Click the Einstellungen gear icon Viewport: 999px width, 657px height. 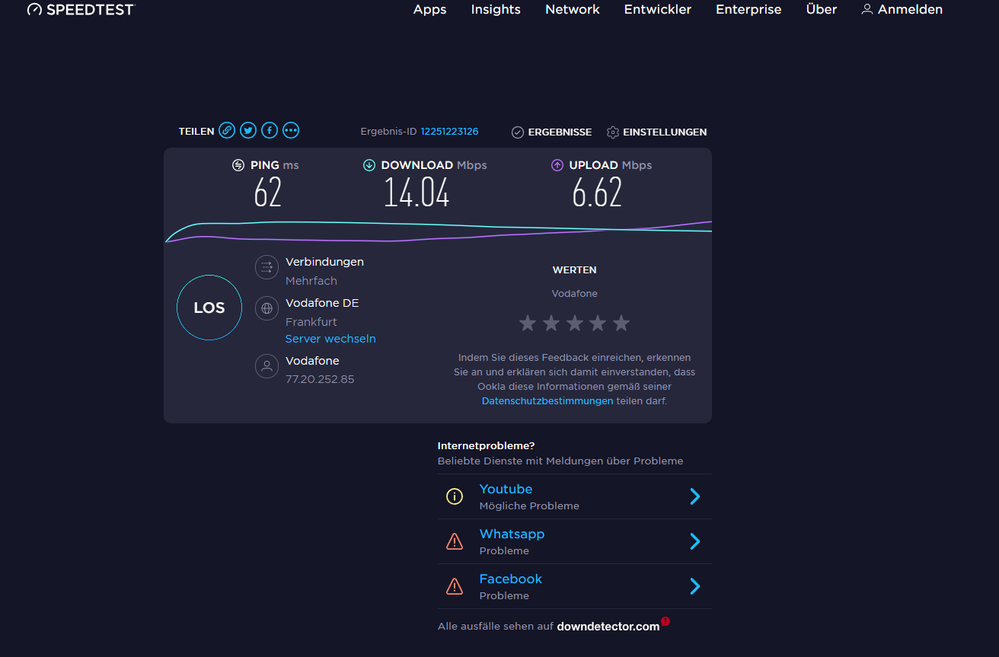tap(612, 132)
